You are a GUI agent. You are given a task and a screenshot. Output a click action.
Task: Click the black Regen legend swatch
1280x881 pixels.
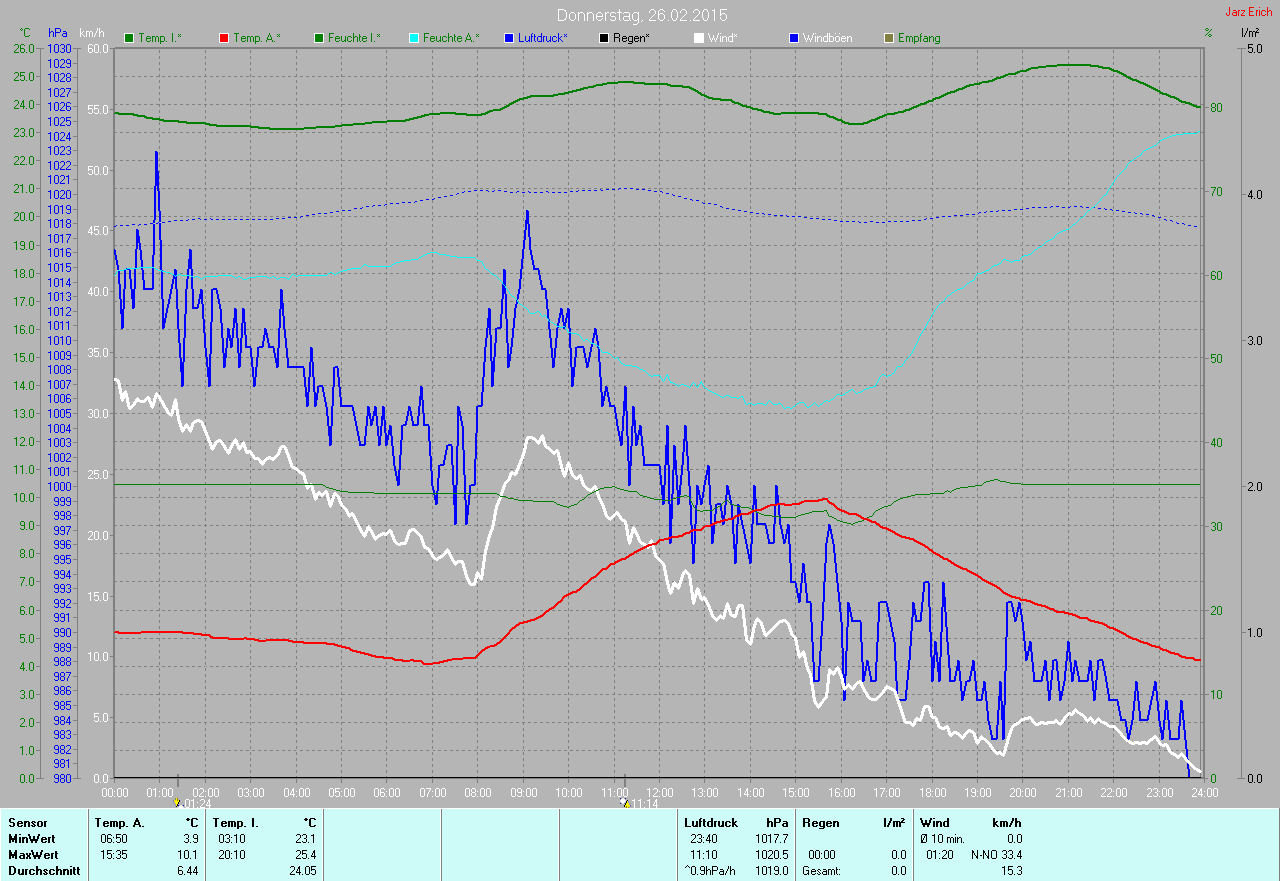603,38
